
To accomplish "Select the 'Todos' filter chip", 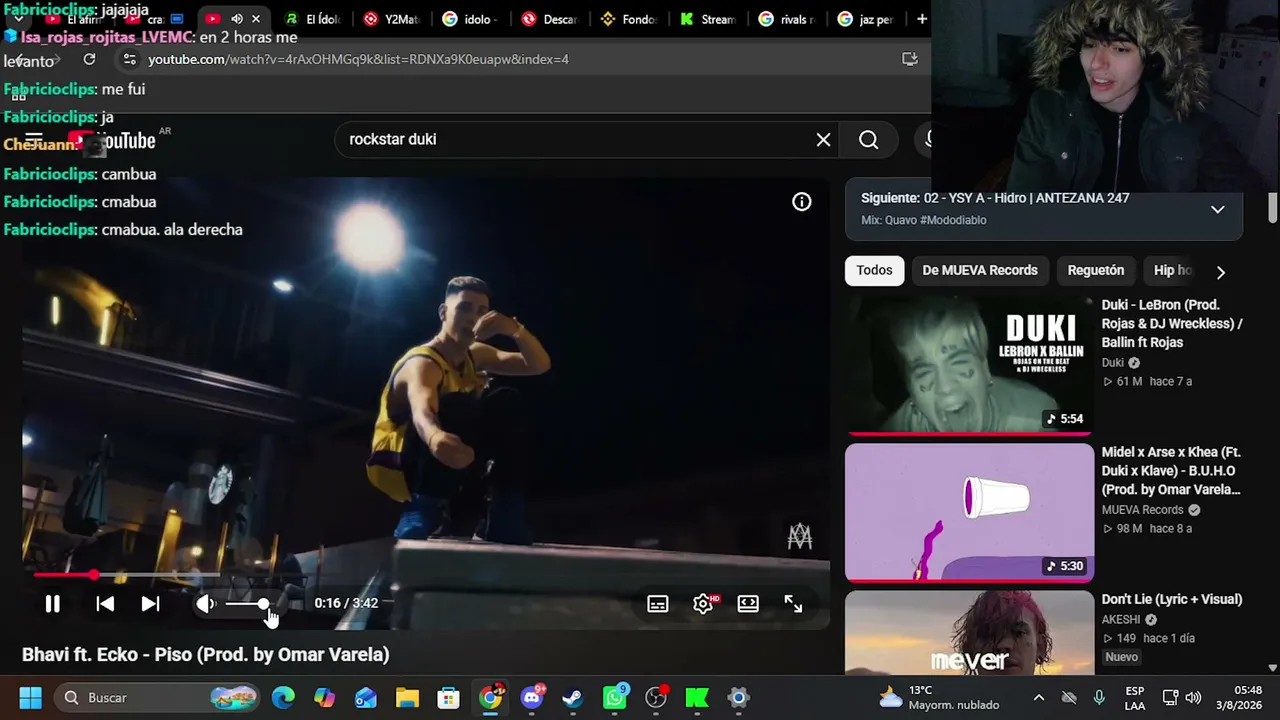I will tap(874, 271).
